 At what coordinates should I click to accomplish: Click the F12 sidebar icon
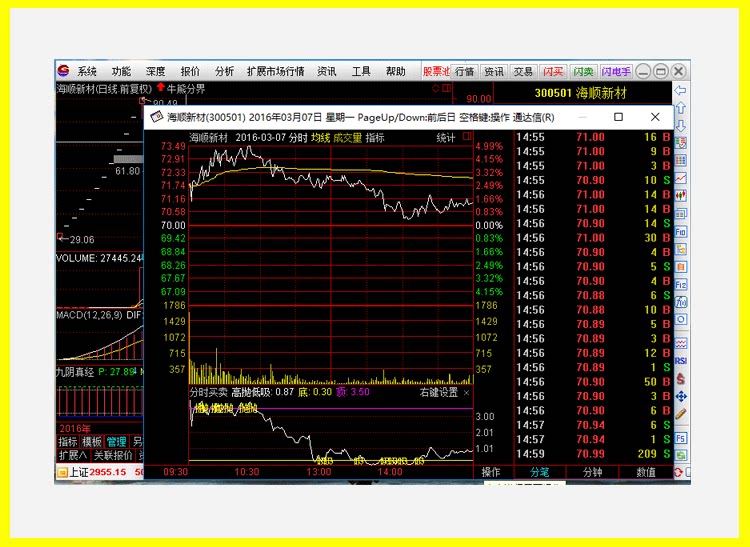click(x=681, y=285)
